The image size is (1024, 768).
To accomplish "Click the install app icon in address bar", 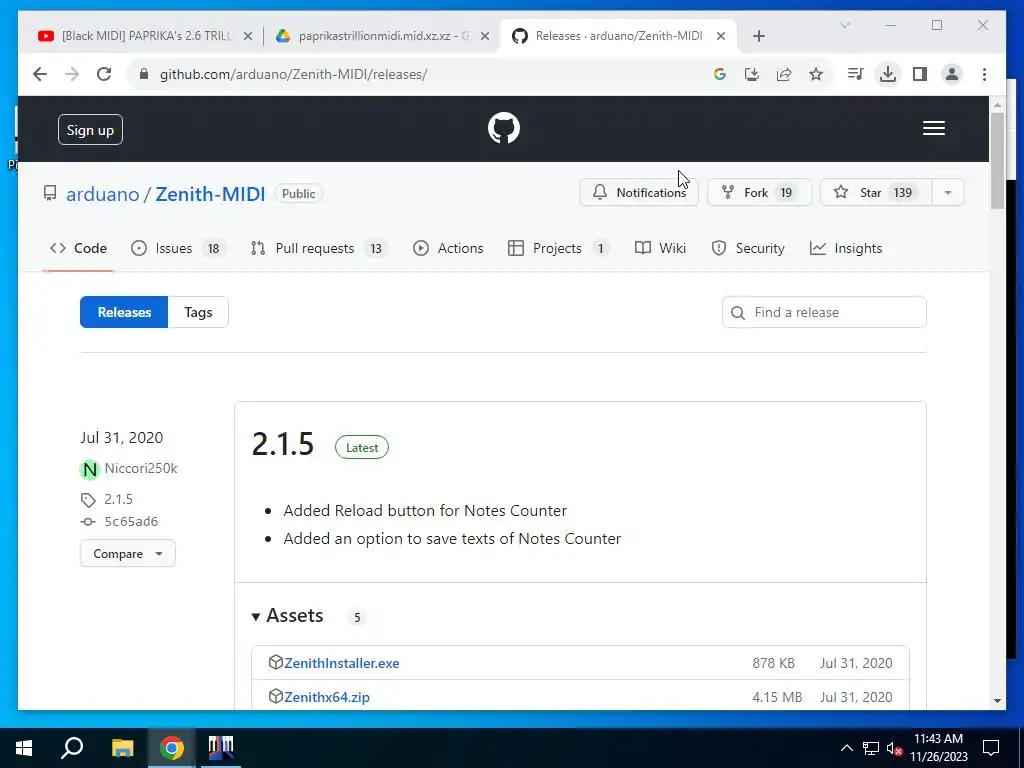I will click(752, 74).
